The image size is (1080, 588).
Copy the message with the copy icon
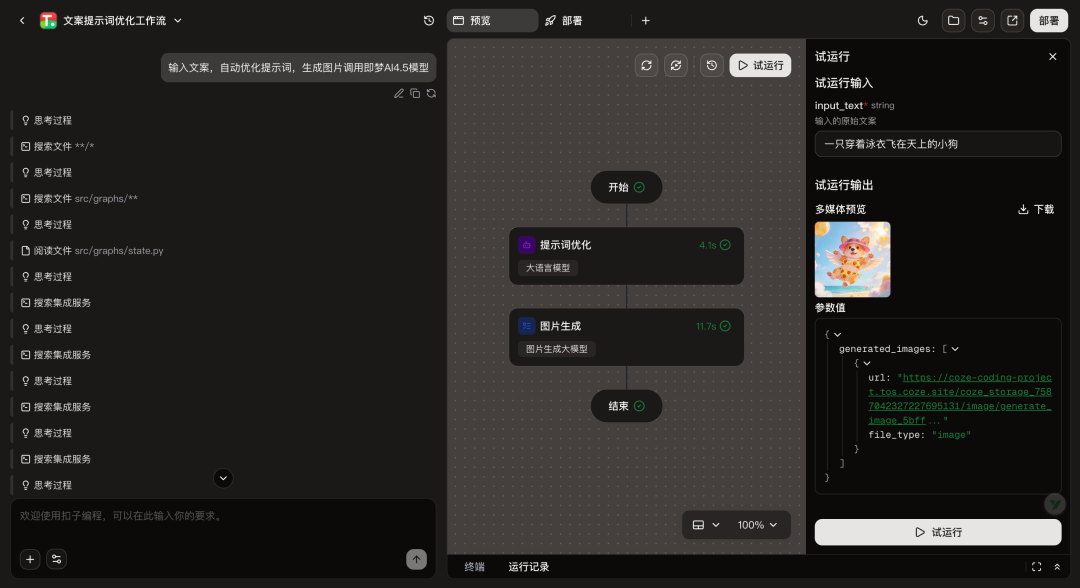pos(415,93)
